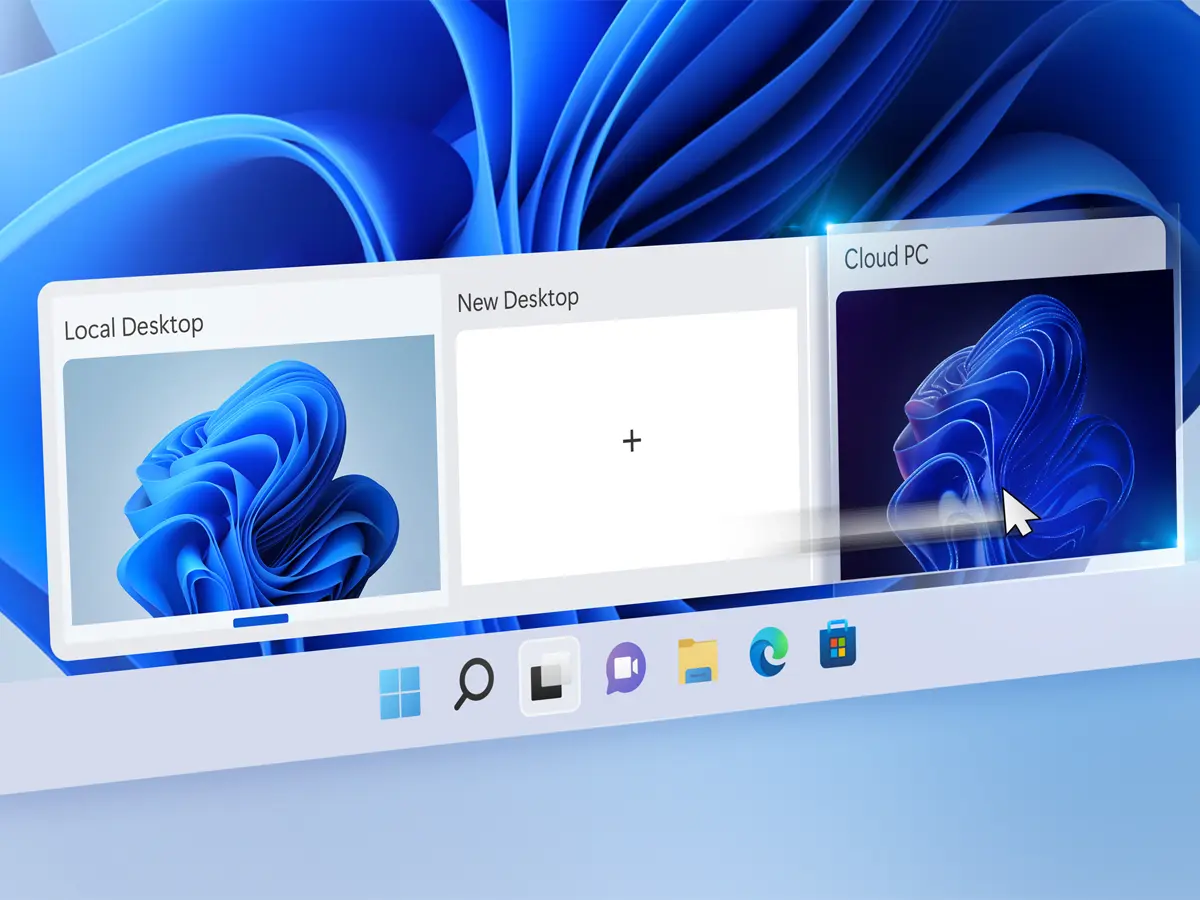Open File Explorer from the taskbar
The image size is (1200, 900).
click(x=698, y=661)
